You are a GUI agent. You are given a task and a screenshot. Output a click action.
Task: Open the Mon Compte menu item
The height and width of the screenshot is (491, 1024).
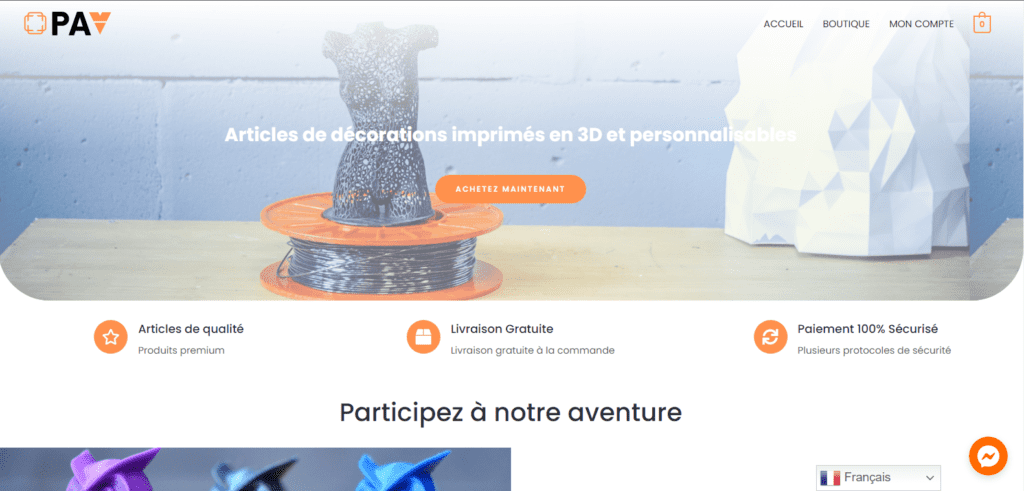coord(921,24)
